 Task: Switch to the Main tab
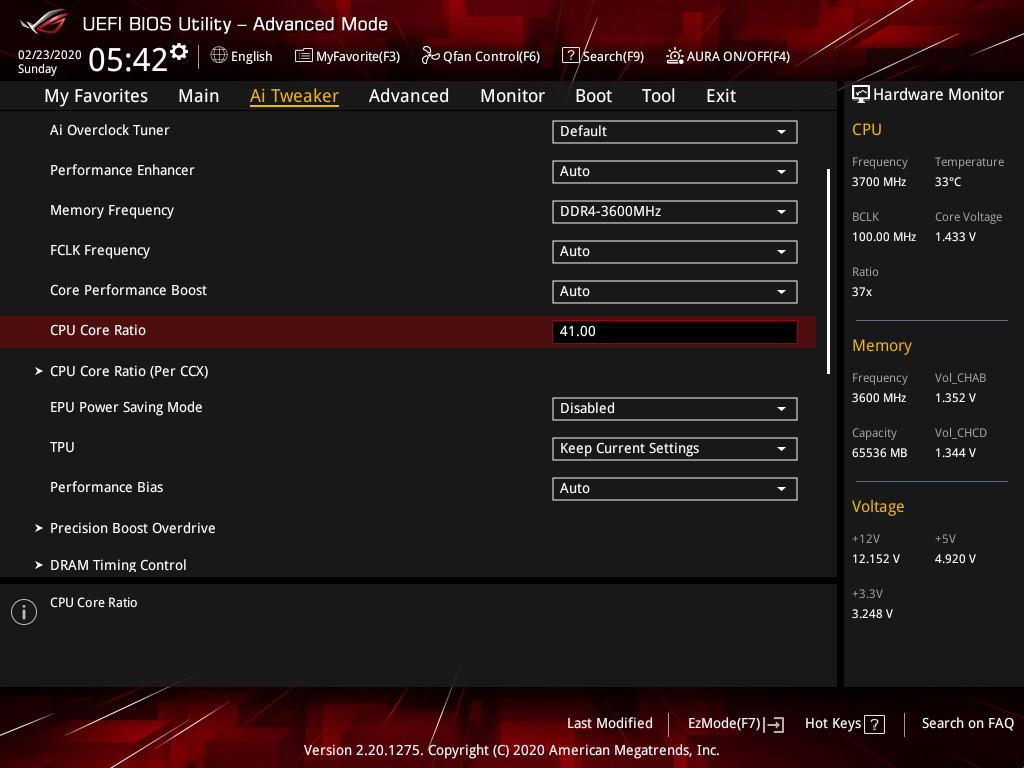pyautogui.click(x=199, y=96)
